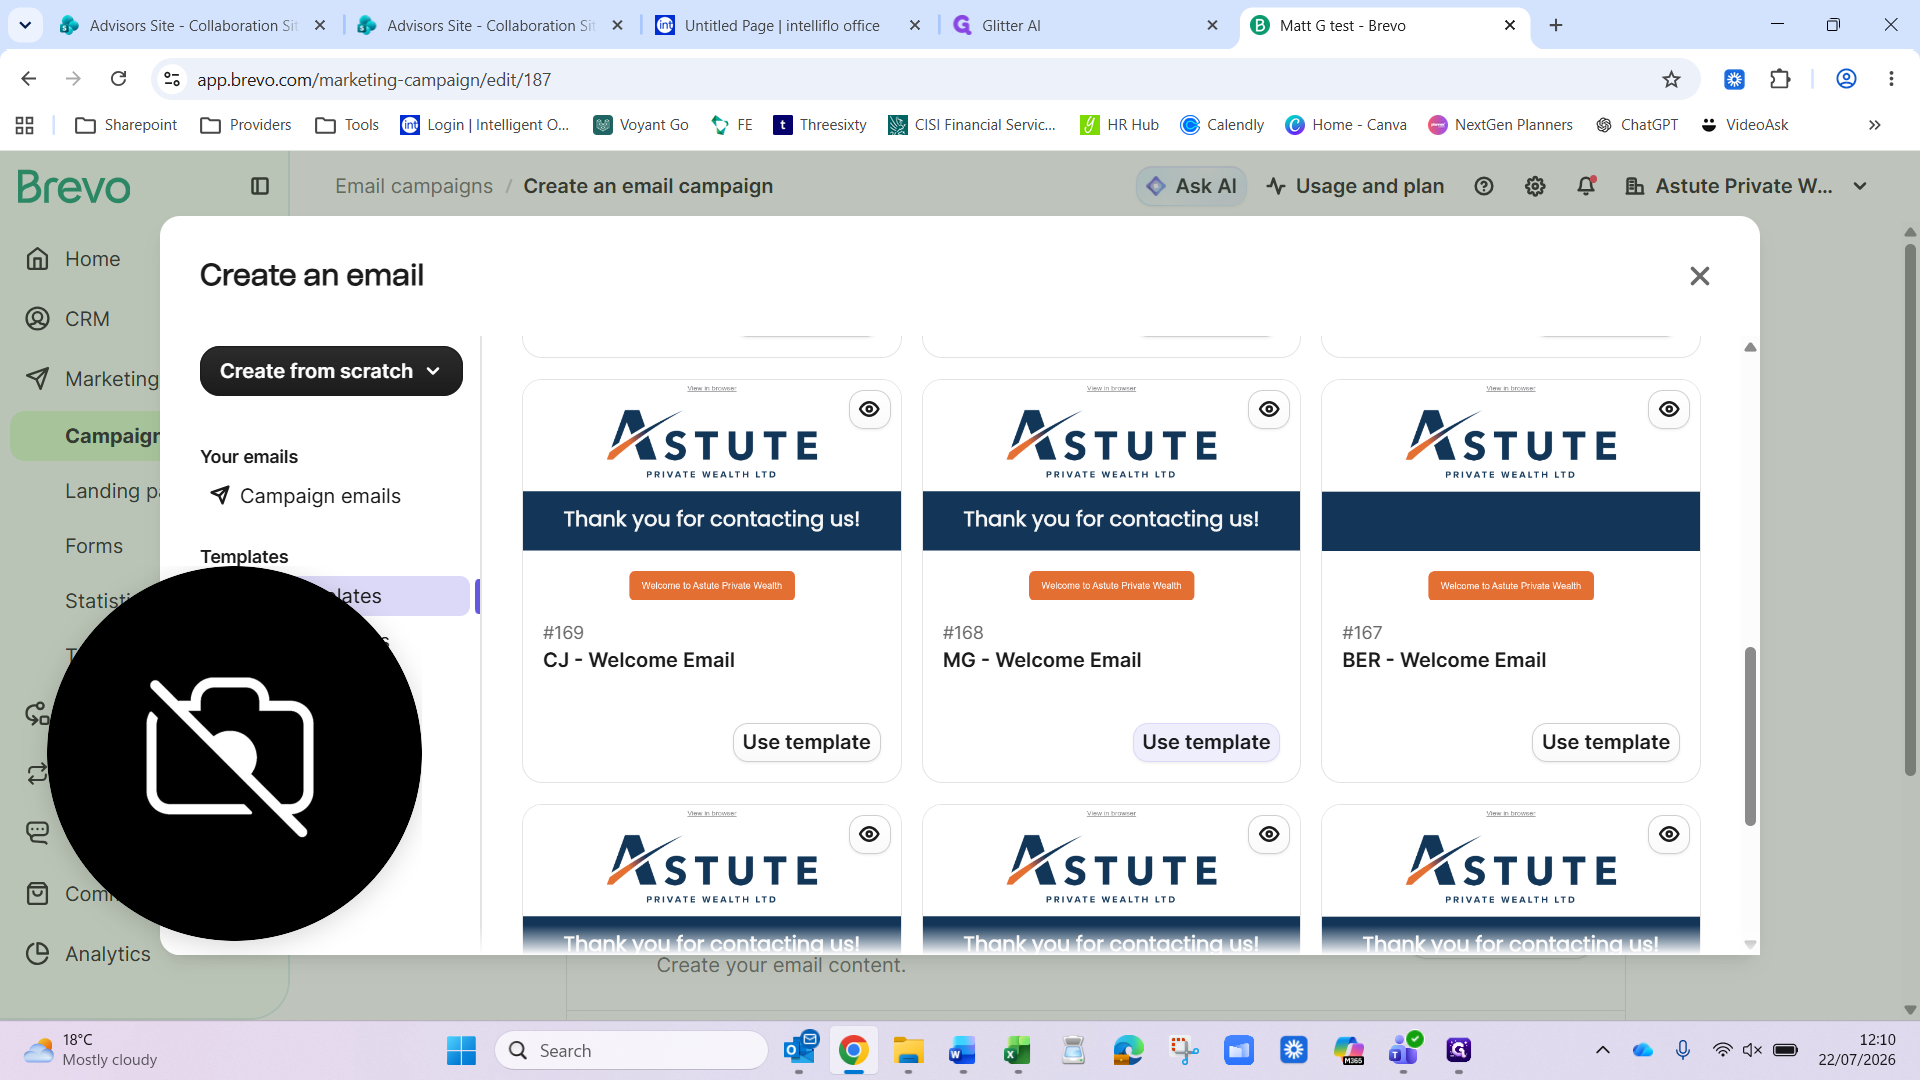Open the weather widget

90,1051
